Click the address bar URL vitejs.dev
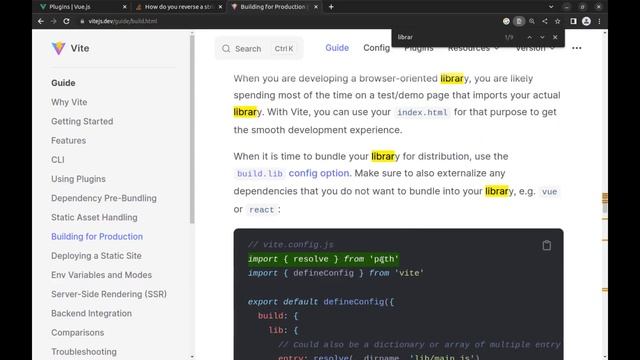The image size is (640, 360). (122, 21)
